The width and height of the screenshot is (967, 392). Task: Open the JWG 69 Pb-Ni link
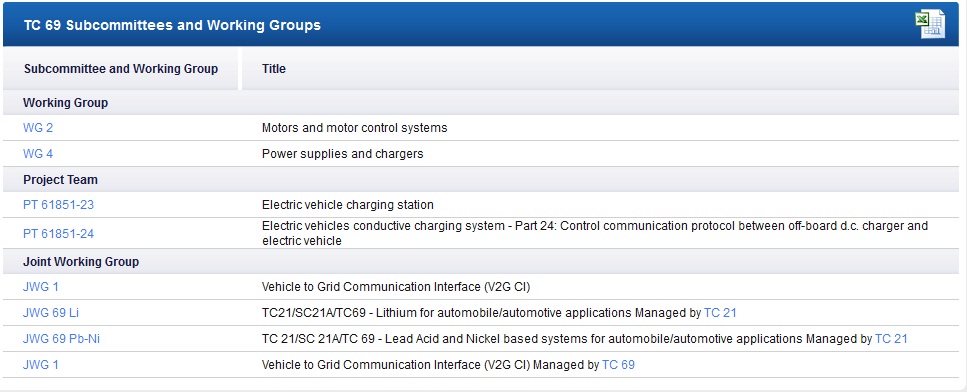61,339
